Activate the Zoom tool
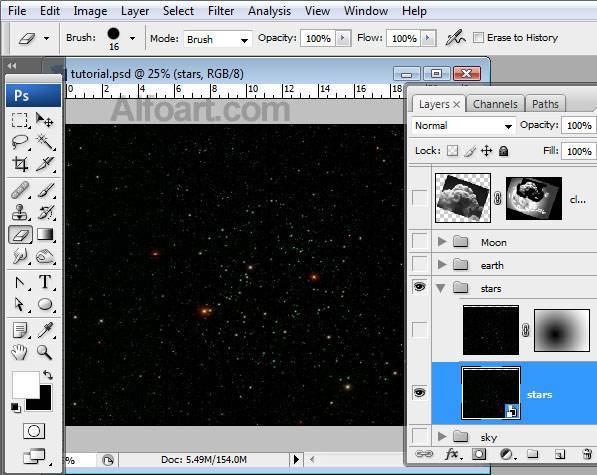Image resolution: width=597 pixels, height=475 pixels. 45,352
